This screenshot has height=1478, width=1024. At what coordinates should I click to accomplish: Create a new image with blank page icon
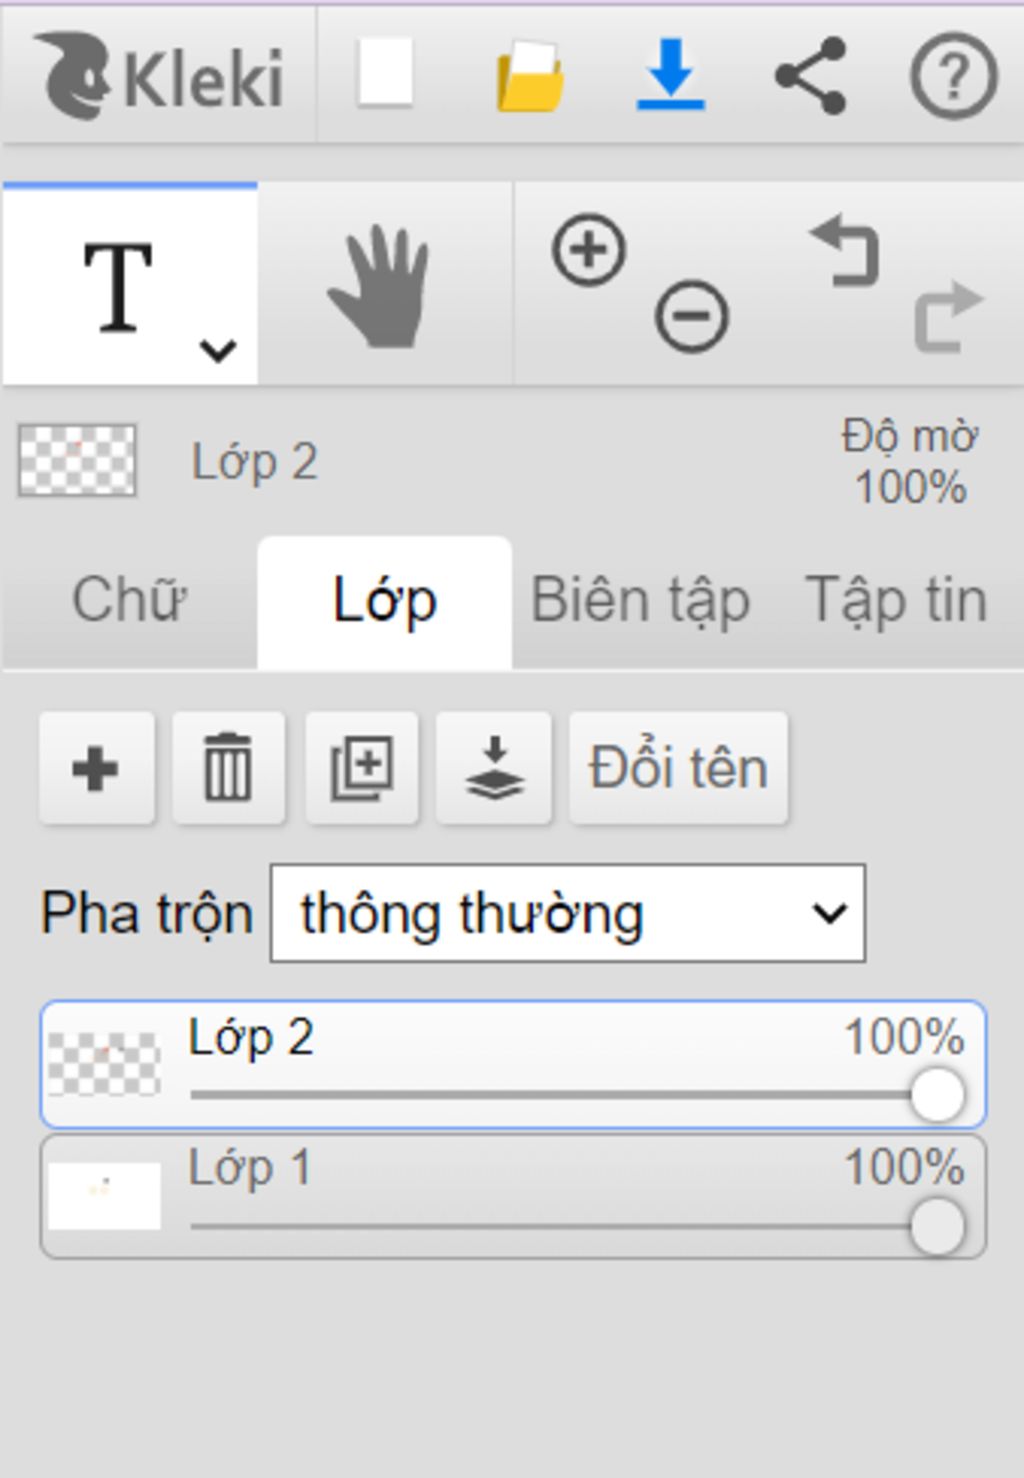[386, 73]
